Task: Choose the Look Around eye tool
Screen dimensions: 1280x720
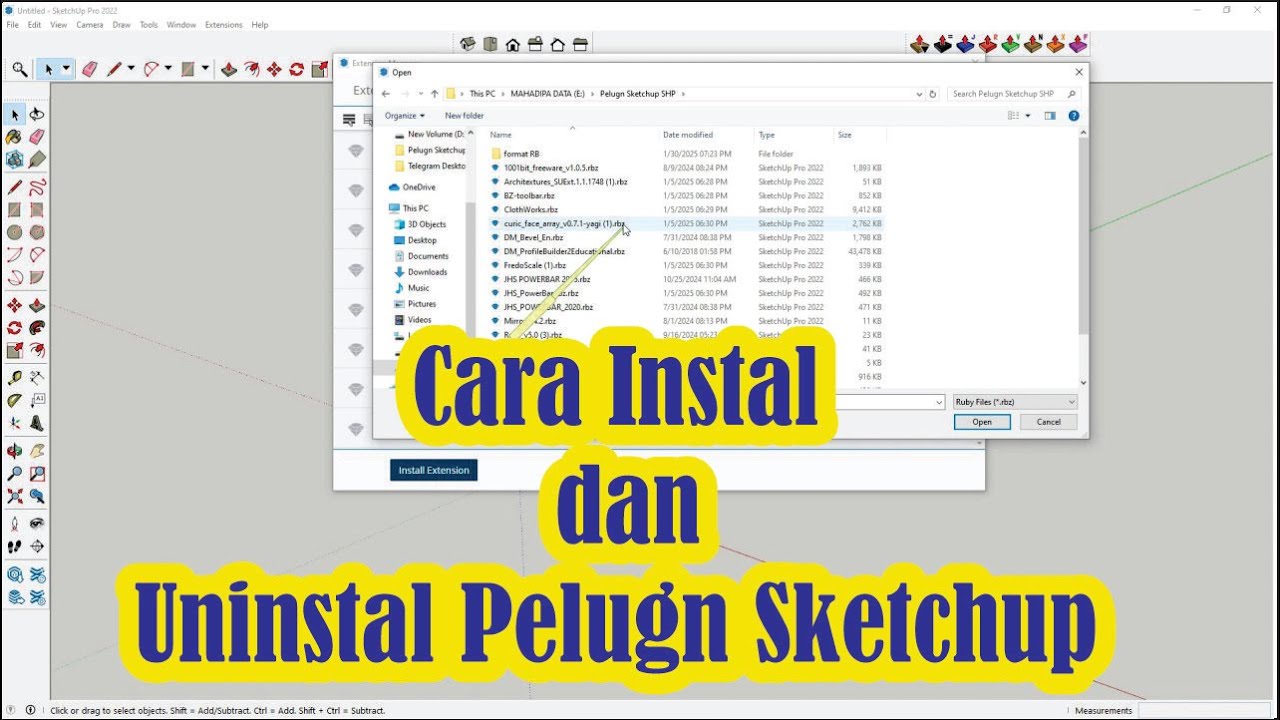Action: [37, 523]
